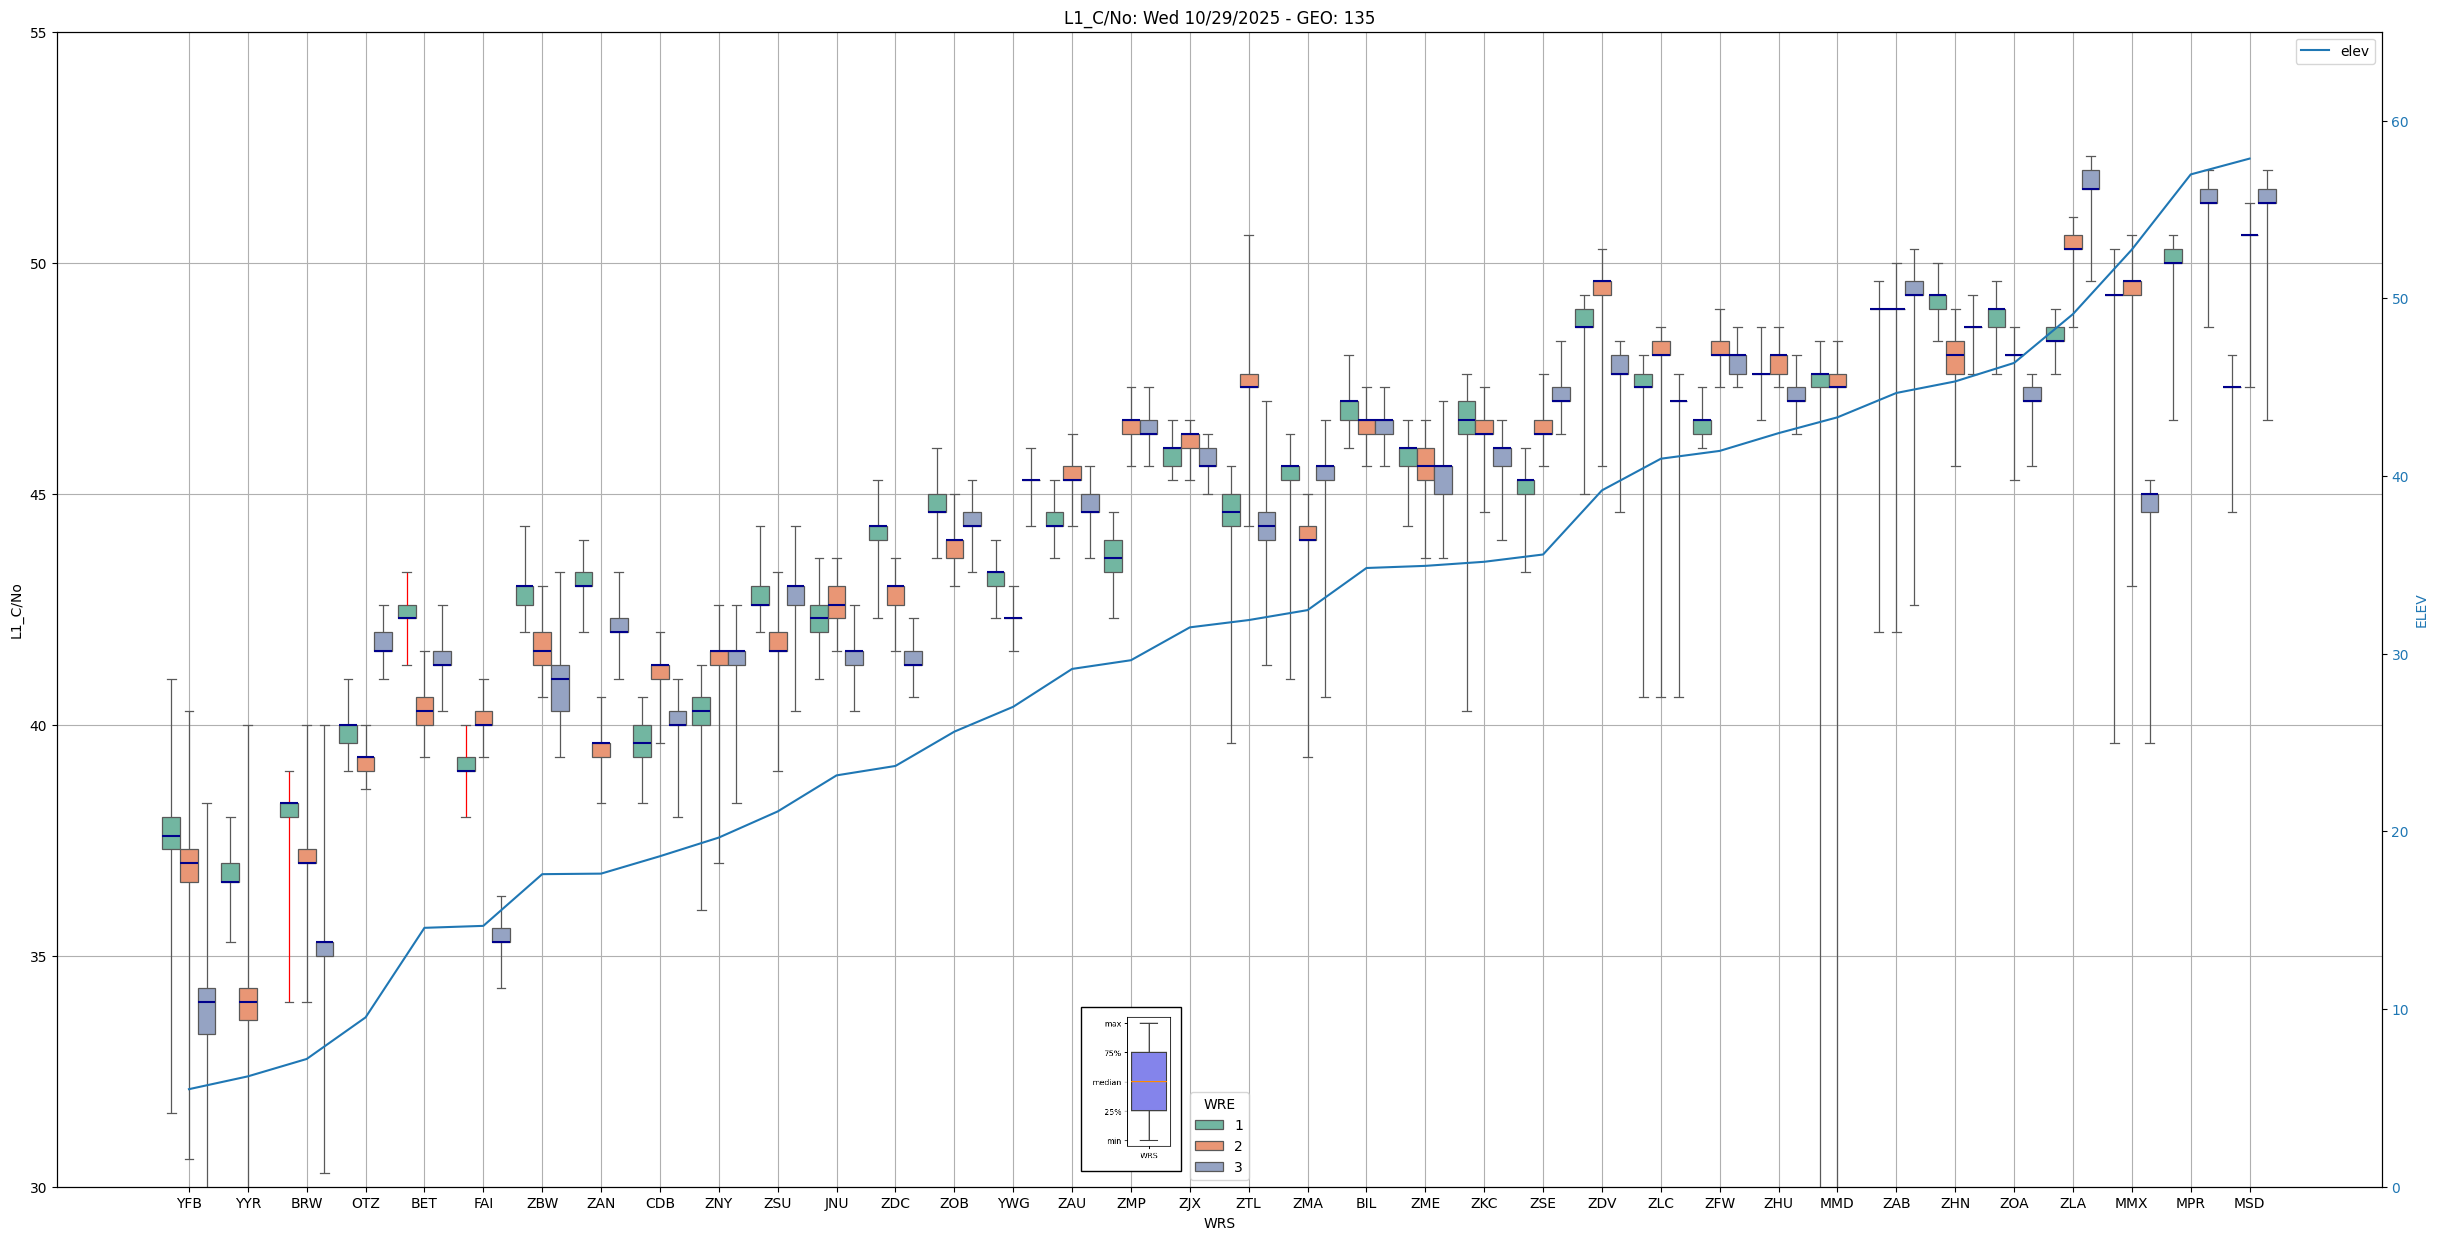Click the 60 tick on right elevation axis
The height and width of the screenshot is (1240, 2438).
2398,122
